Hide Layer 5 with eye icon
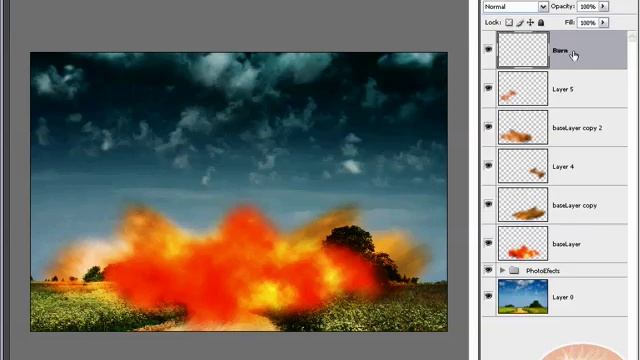The height and width of the screenshot is (360, 640). point(488,88)
